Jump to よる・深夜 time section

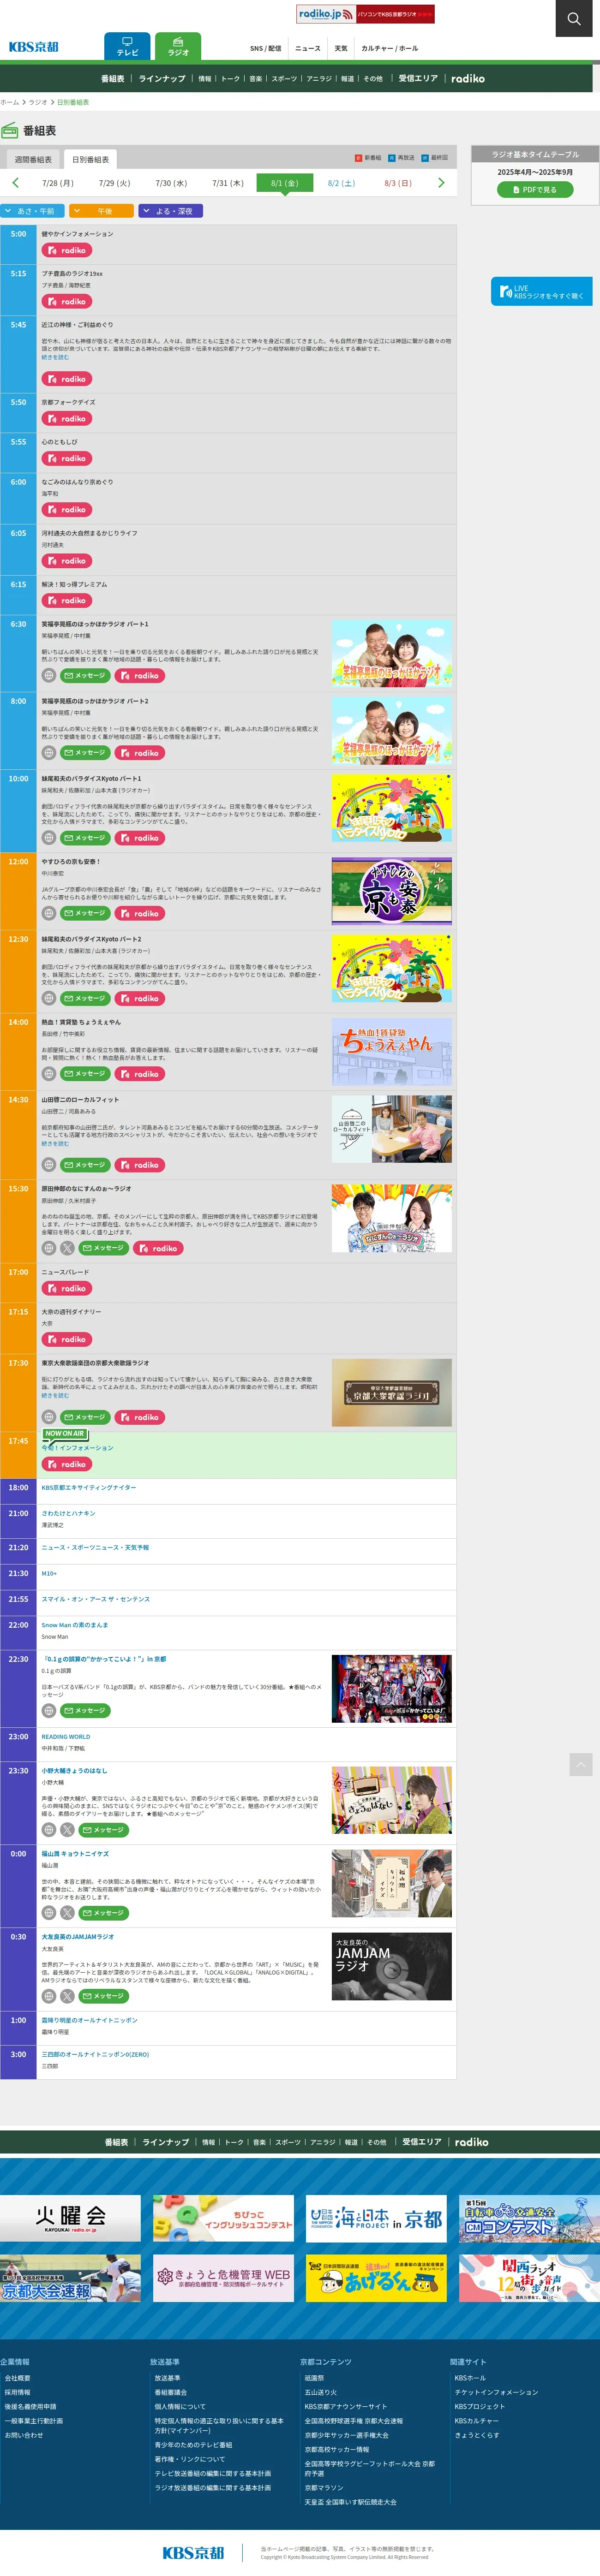[171, 211]
